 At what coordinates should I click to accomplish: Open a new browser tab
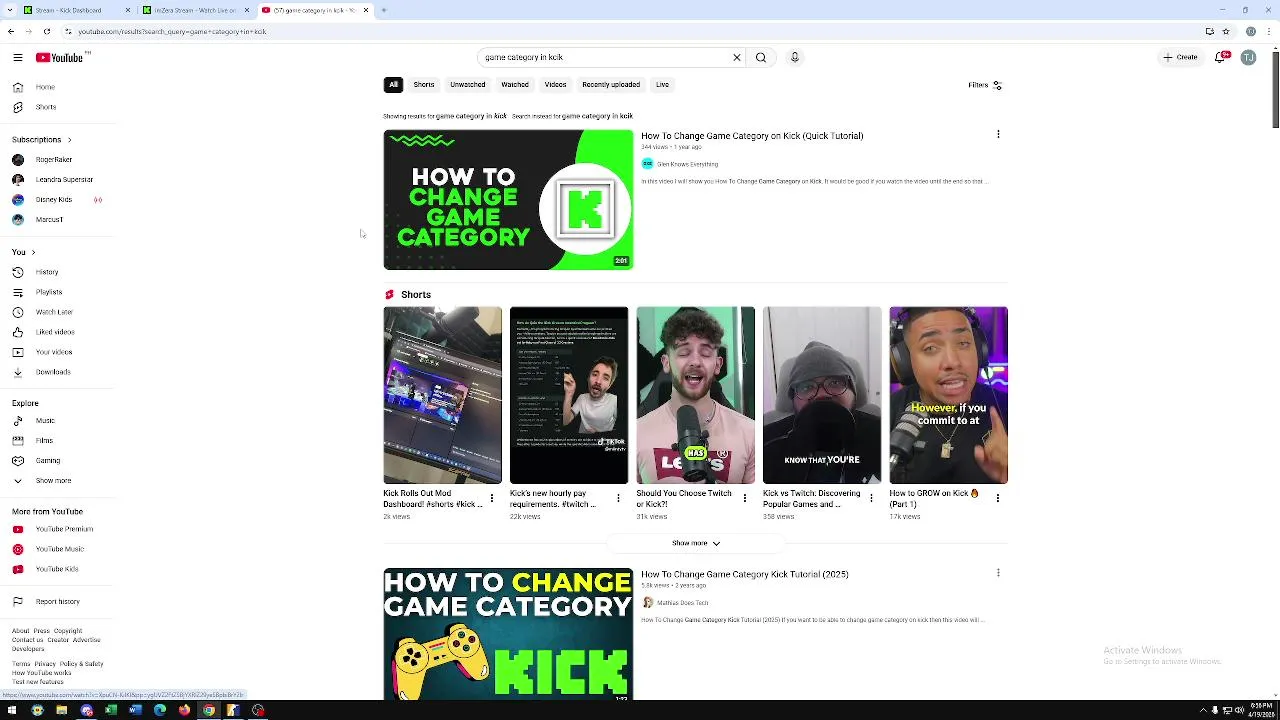(x=384, y=10)
